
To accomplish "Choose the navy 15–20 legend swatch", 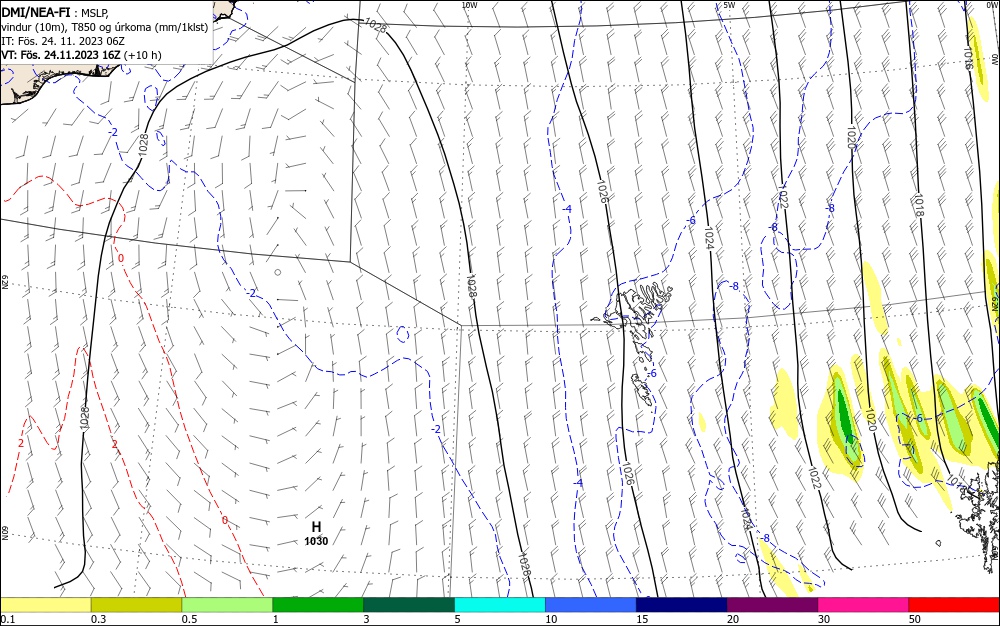I will click(681, 605).
